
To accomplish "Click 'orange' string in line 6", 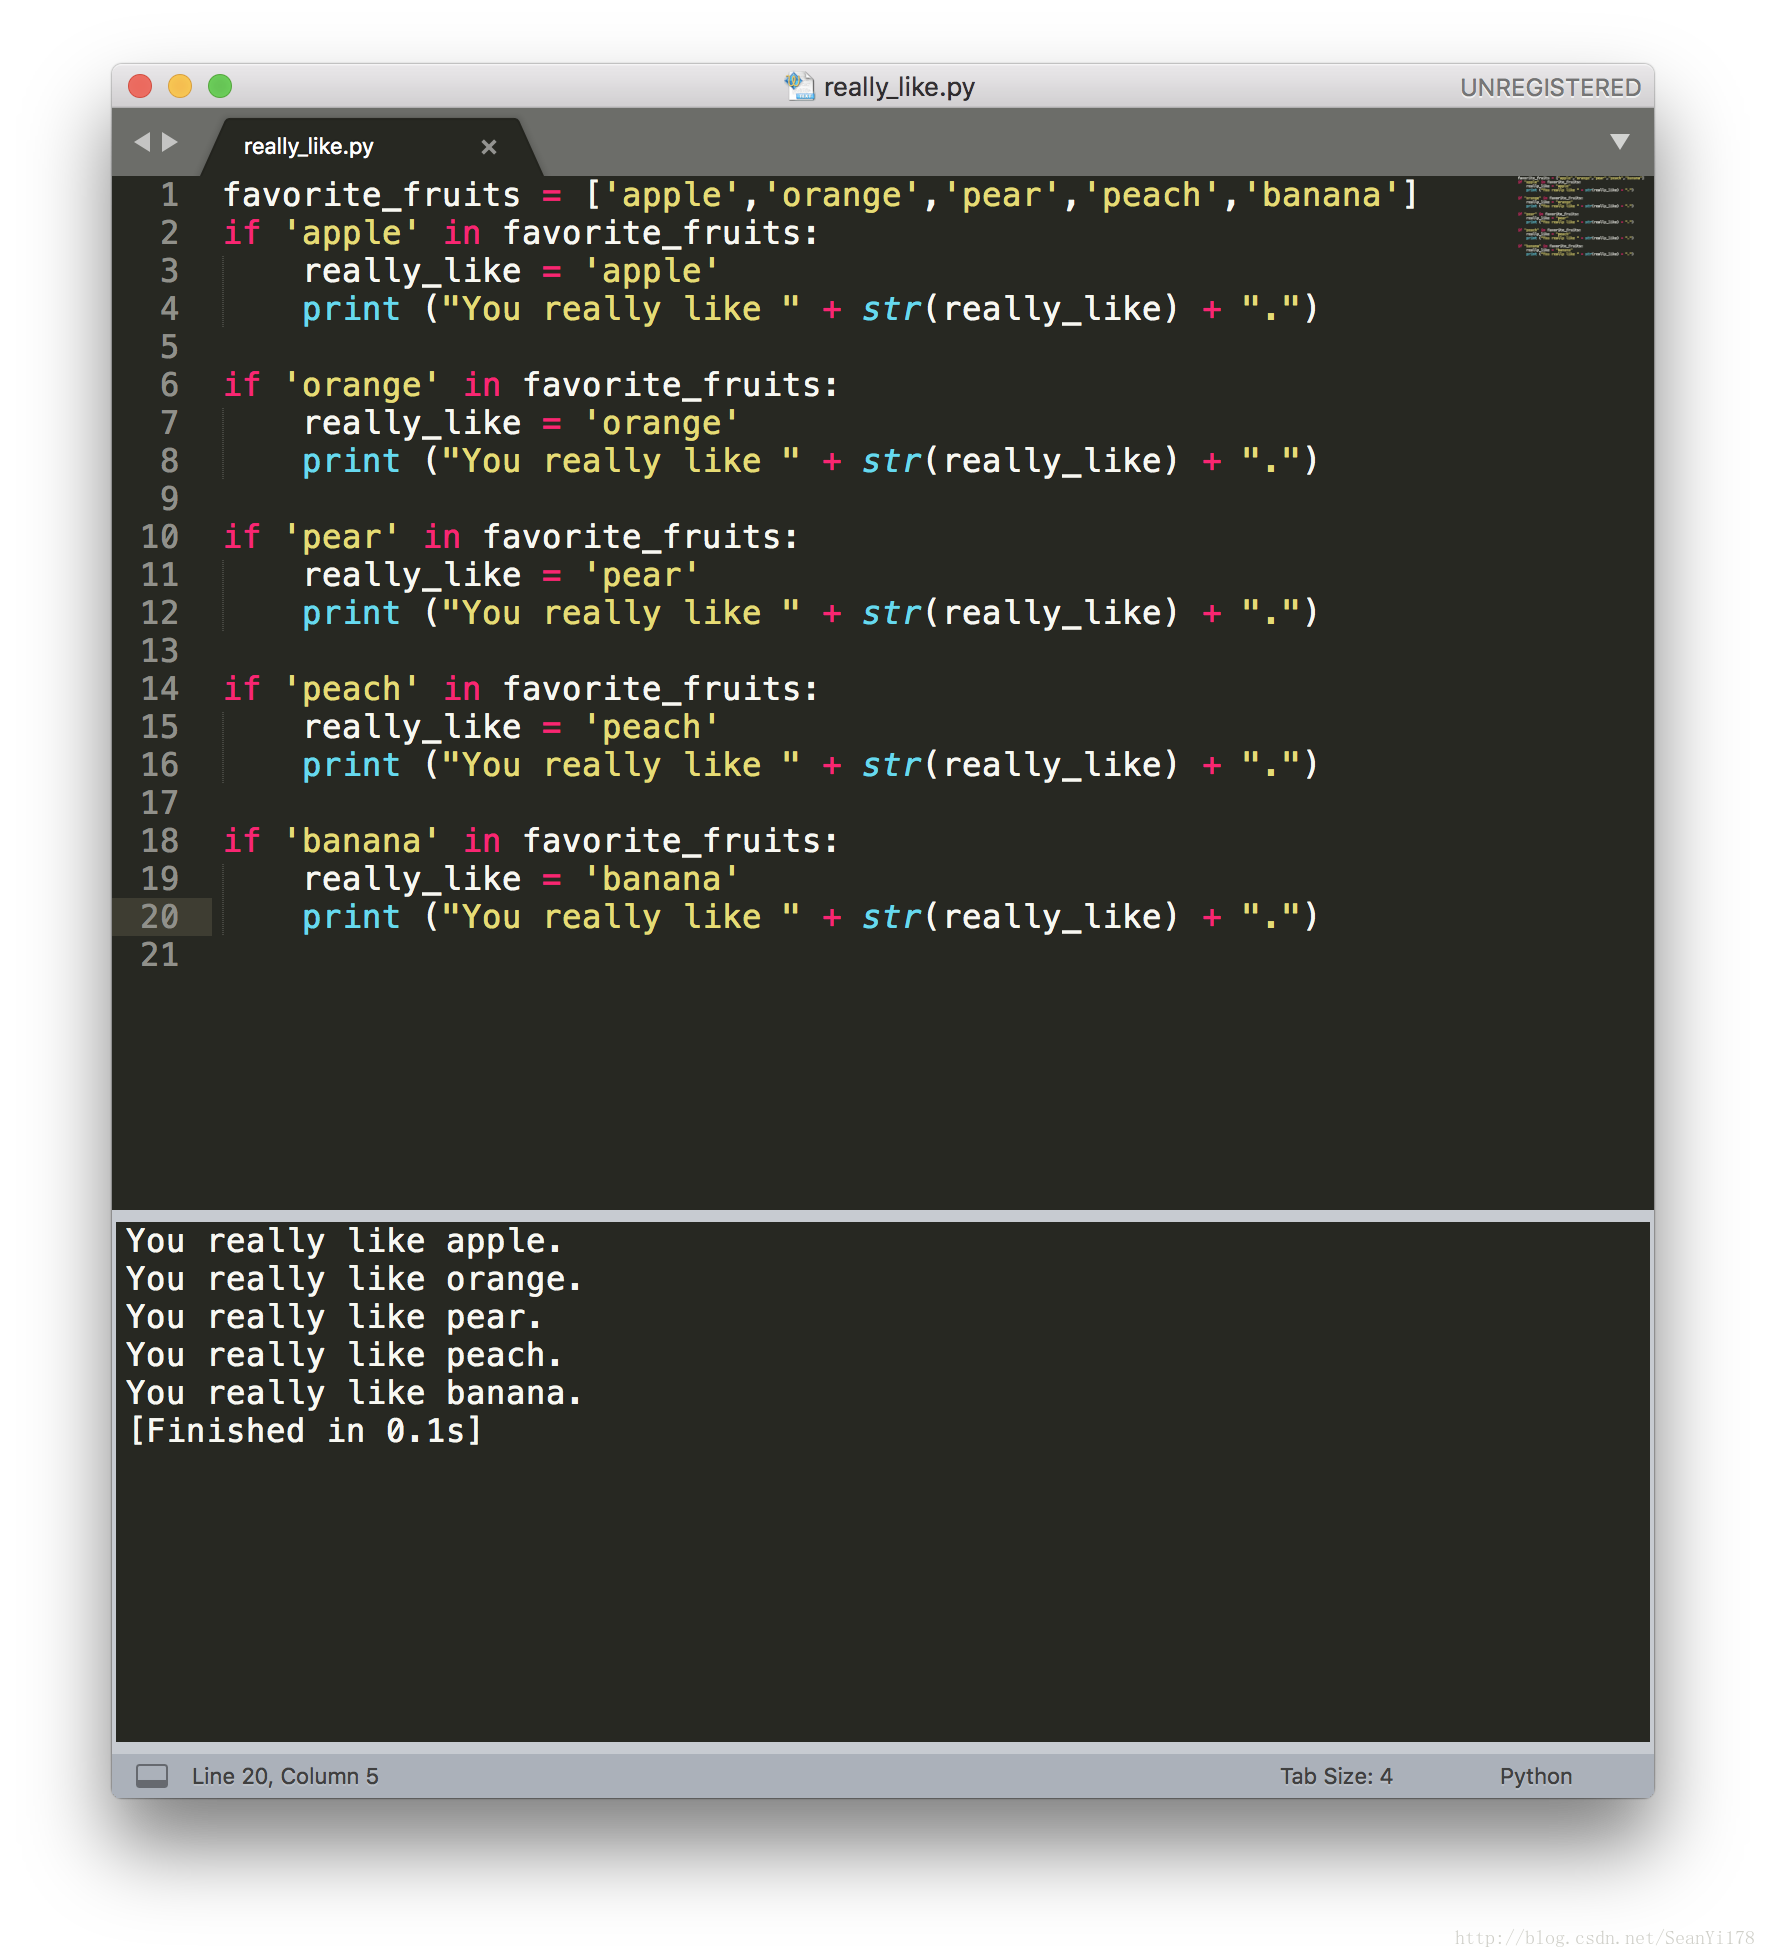I will 361,385.
